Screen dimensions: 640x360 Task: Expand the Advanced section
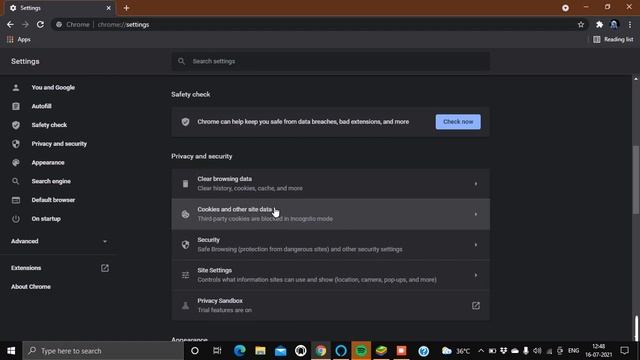[59, 241]
